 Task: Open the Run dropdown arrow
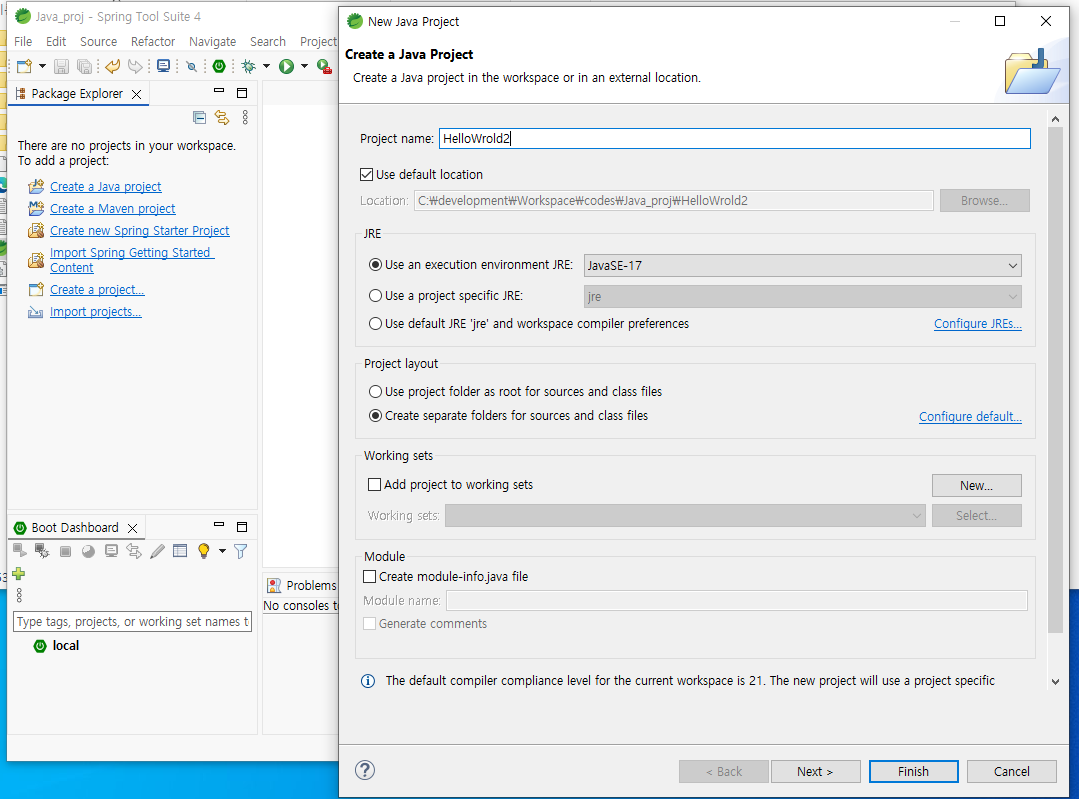[304, 66]
